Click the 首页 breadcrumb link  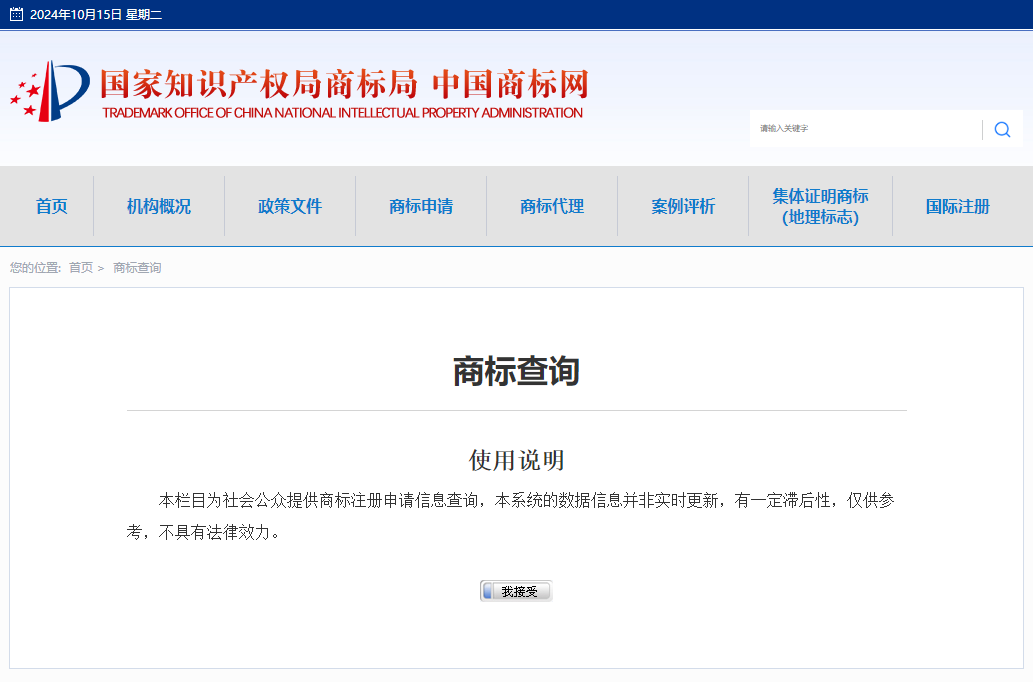(x=81, y=268)
